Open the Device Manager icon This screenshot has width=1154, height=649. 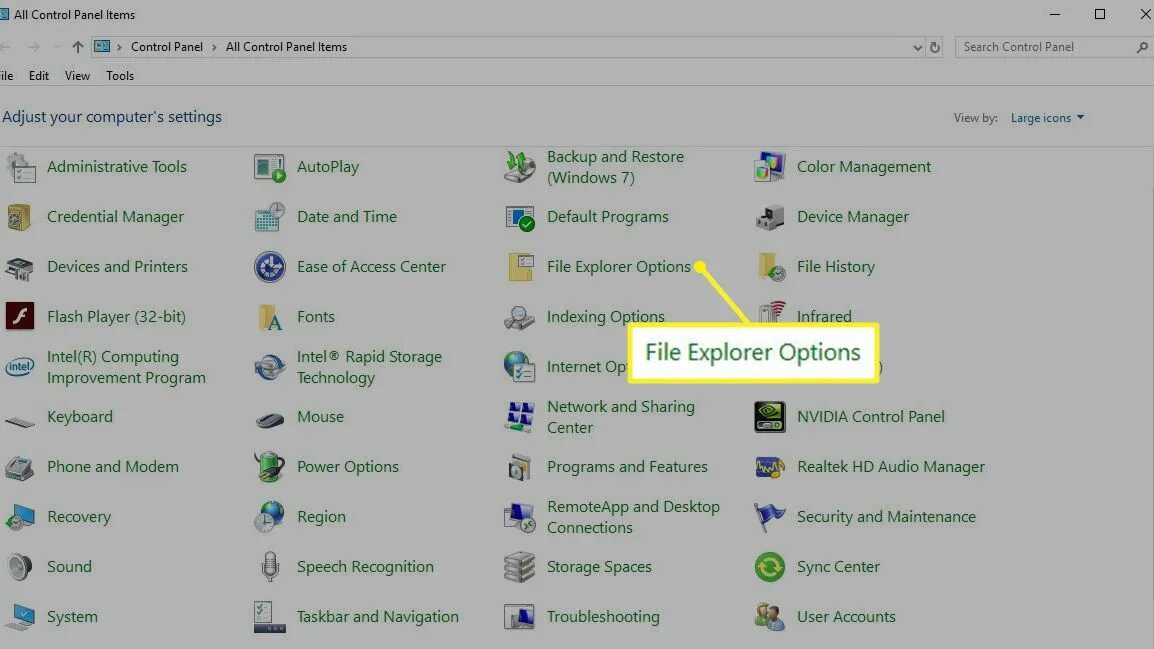[770, 217]
